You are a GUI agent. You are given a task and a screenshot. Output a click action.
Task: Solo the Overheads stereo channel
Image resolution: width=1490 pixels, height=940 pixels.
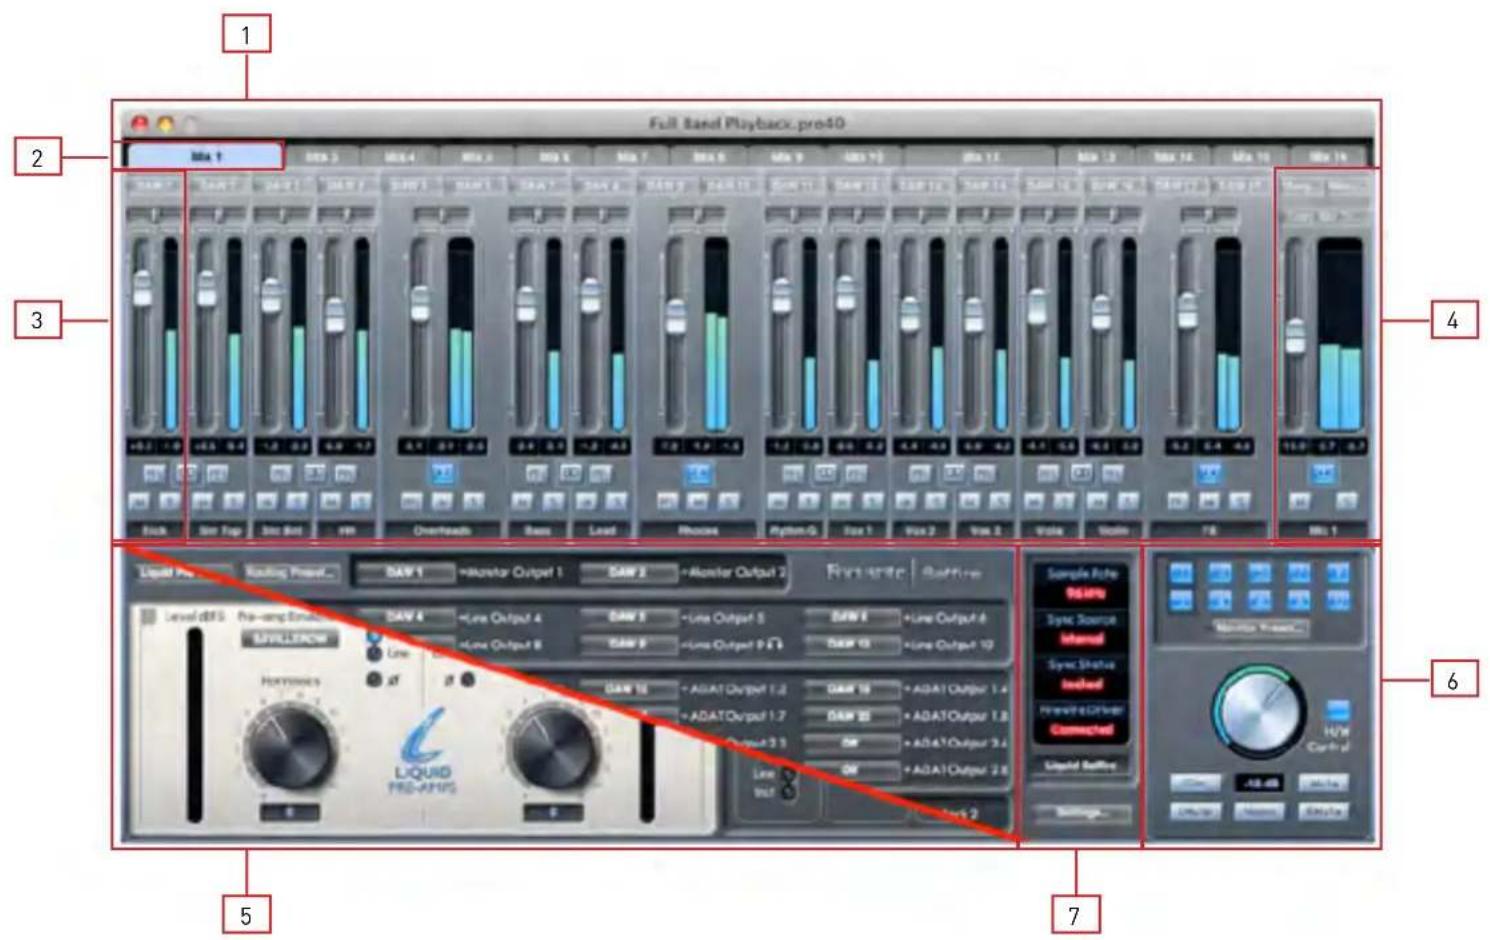pyautogui.click(x=473, y=502)
